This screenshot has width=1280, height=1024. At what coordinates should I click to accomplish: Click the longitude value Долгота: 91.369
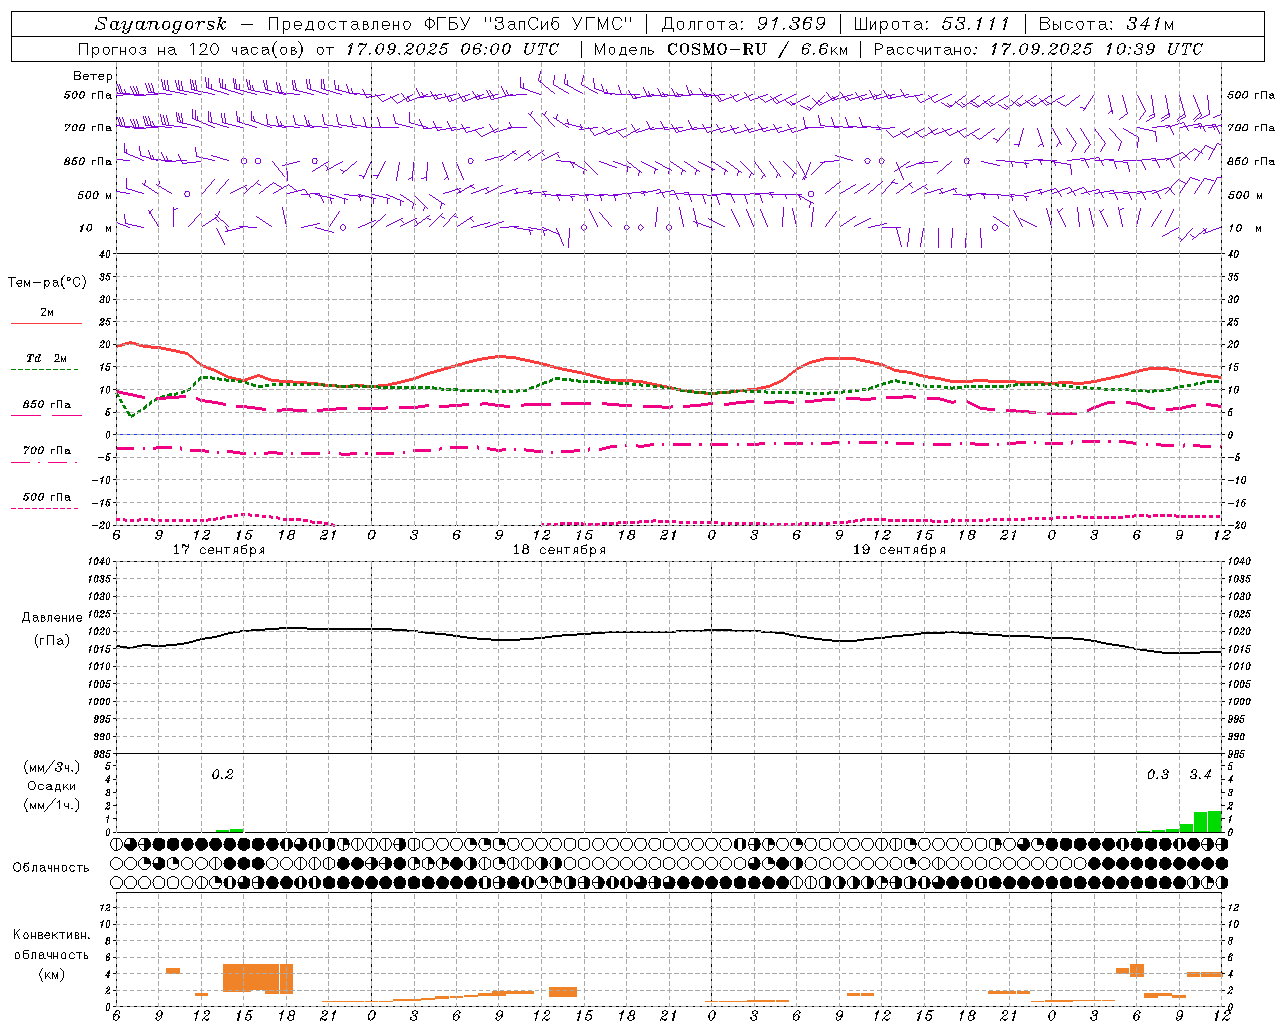[744, 24]
